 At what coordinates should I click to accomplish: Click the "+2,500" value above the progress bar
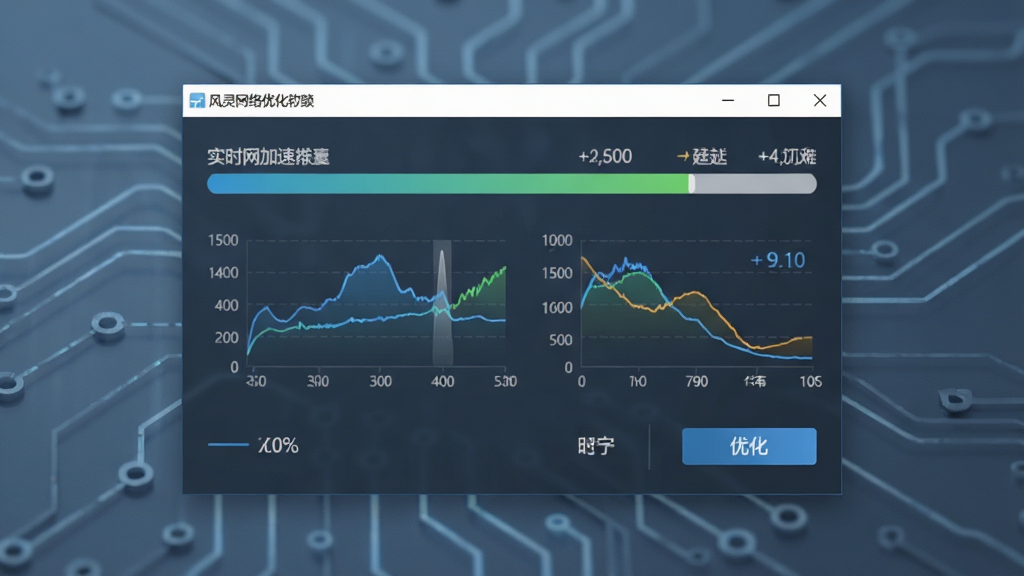[605, 157]
